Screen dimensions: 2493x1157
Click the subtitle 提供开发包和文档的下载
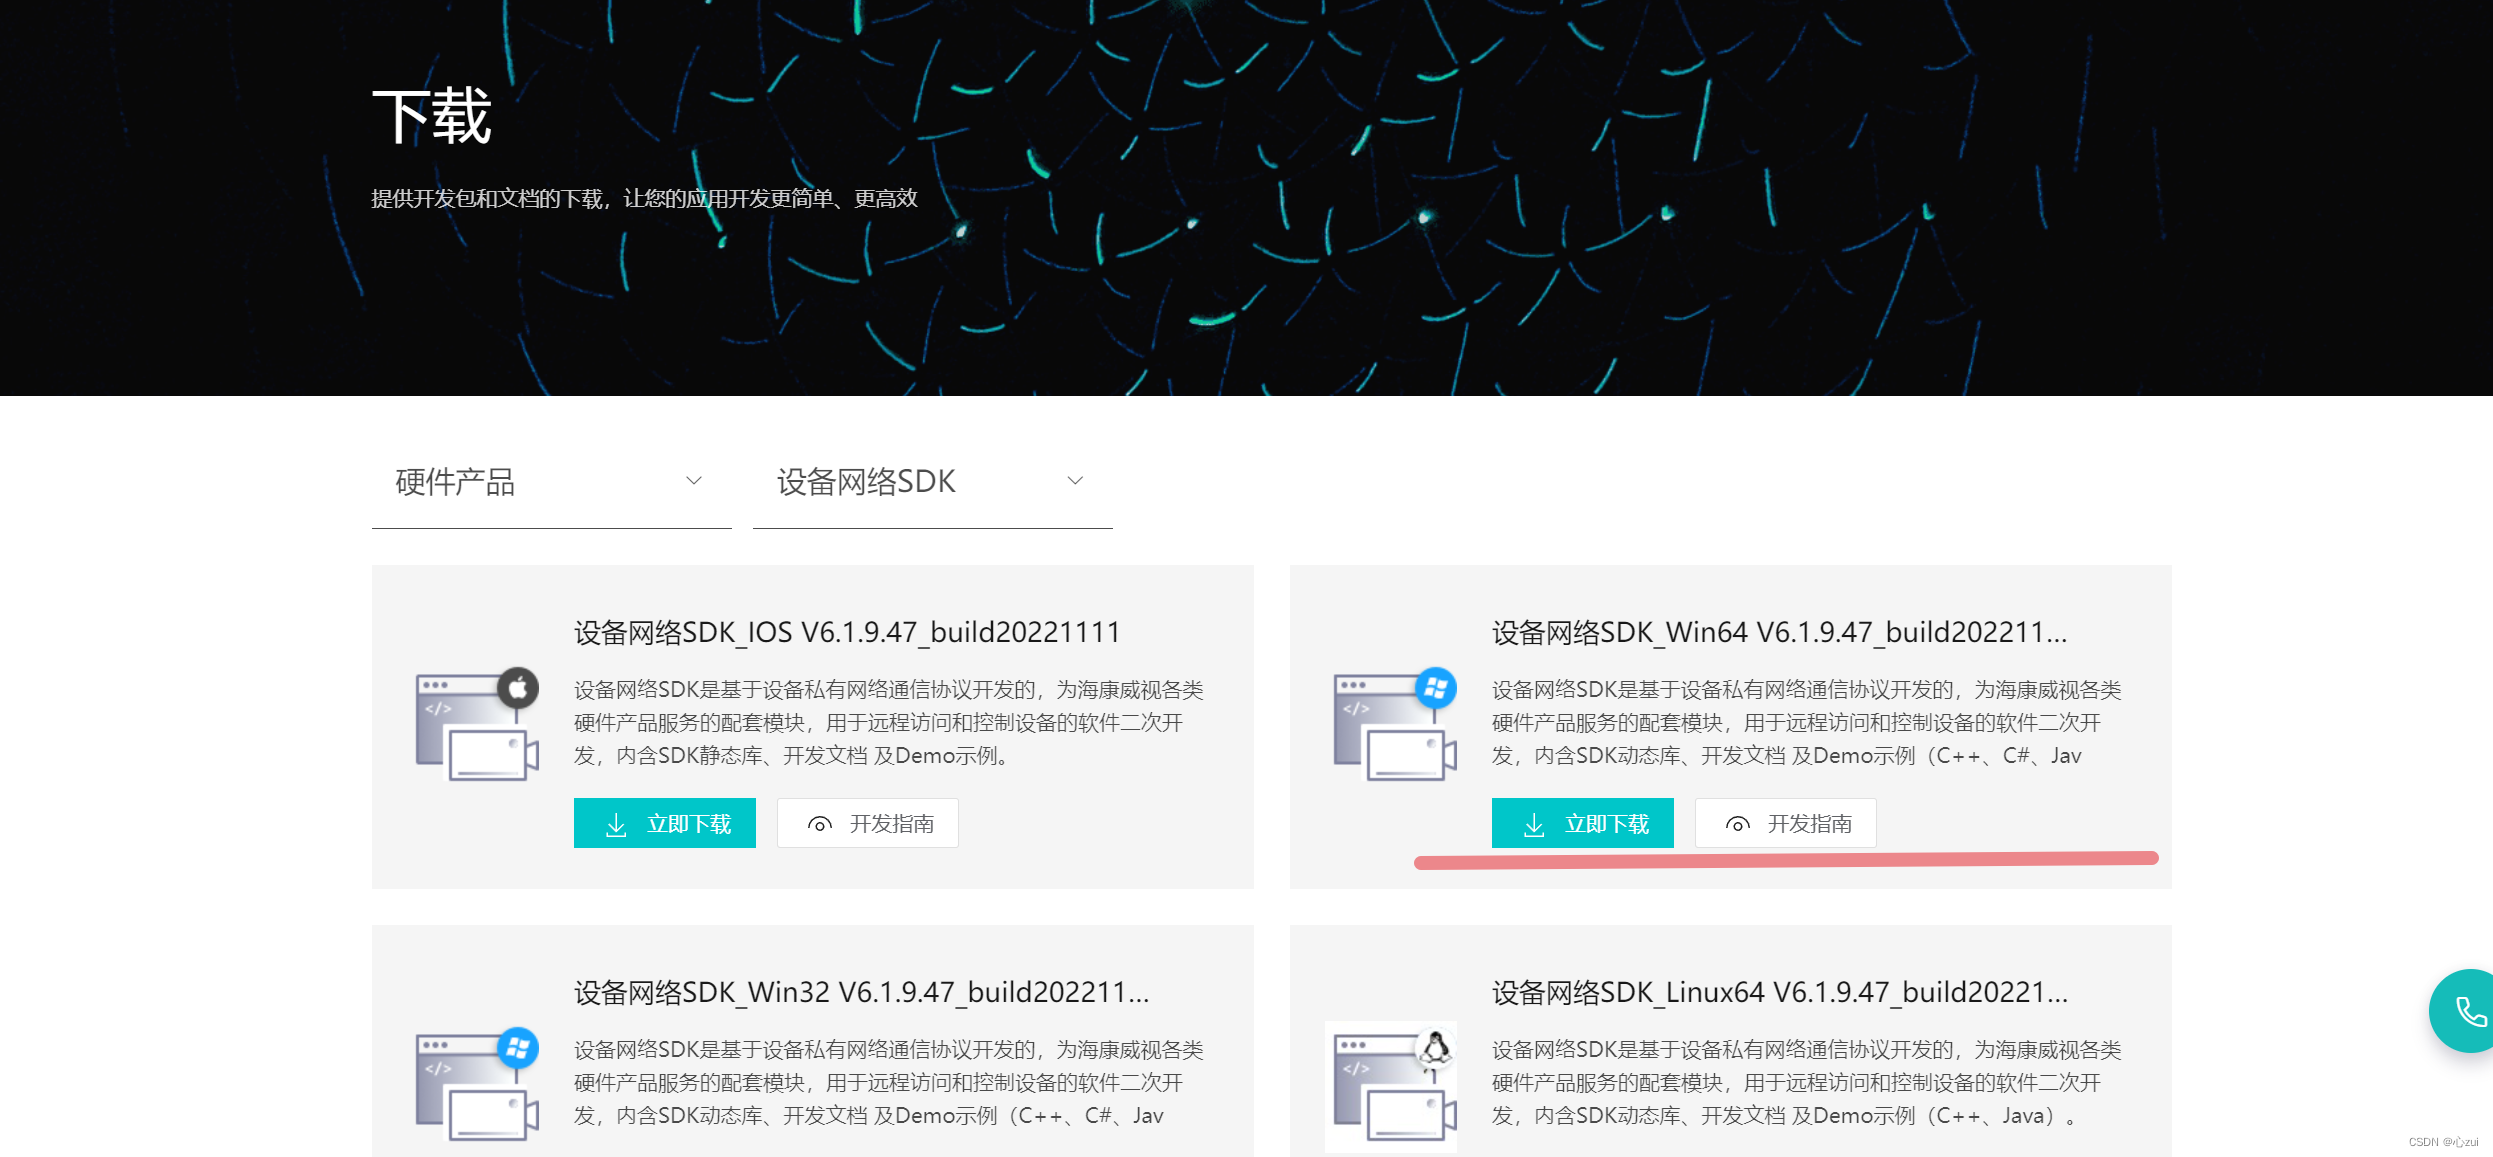[645, 198]
